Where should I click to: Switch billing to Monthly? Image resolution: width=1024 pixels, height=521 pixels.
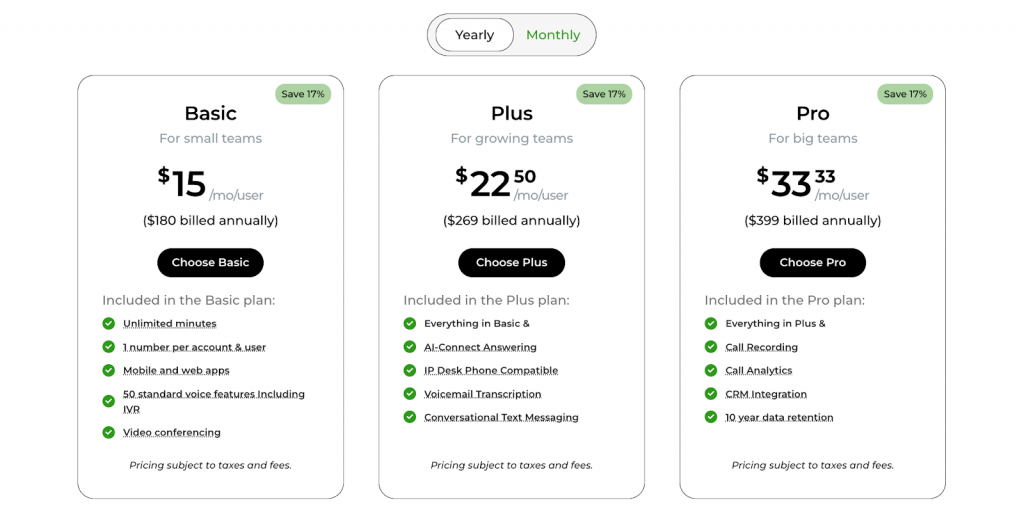553,35
